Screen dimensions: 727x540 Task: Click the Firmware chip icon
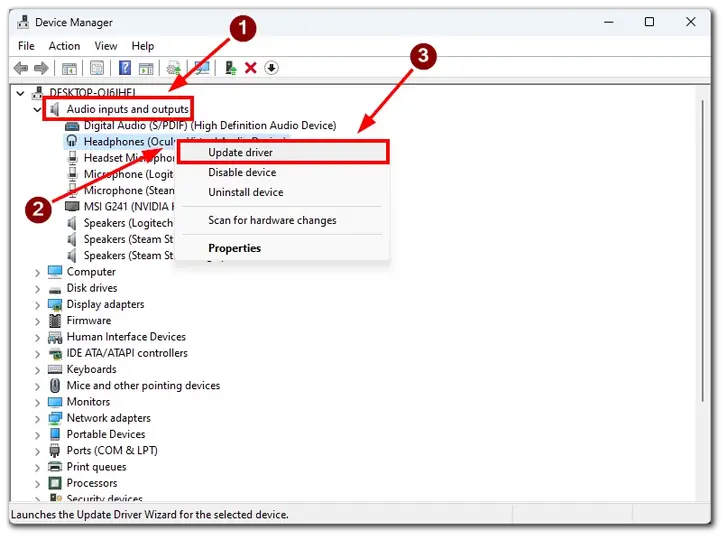[55, 321]
